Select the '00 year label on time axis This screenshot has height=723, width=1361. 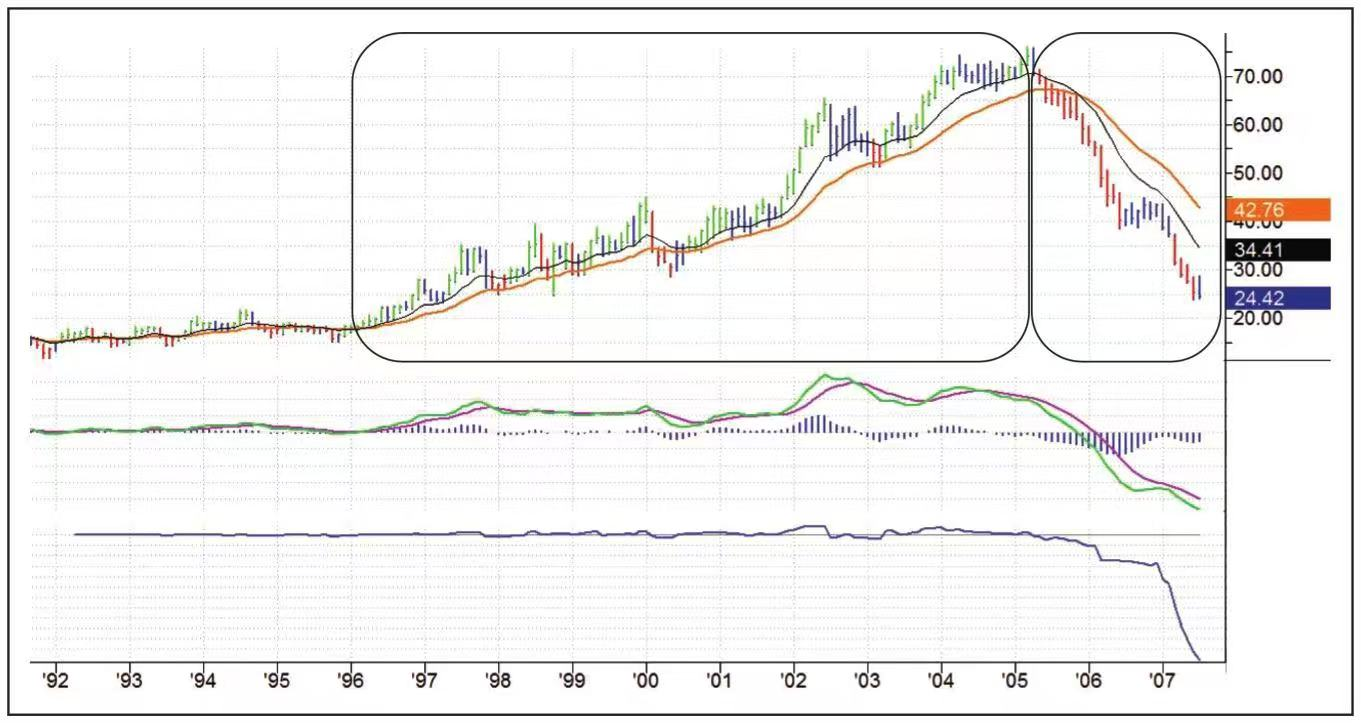pos(646,682)
